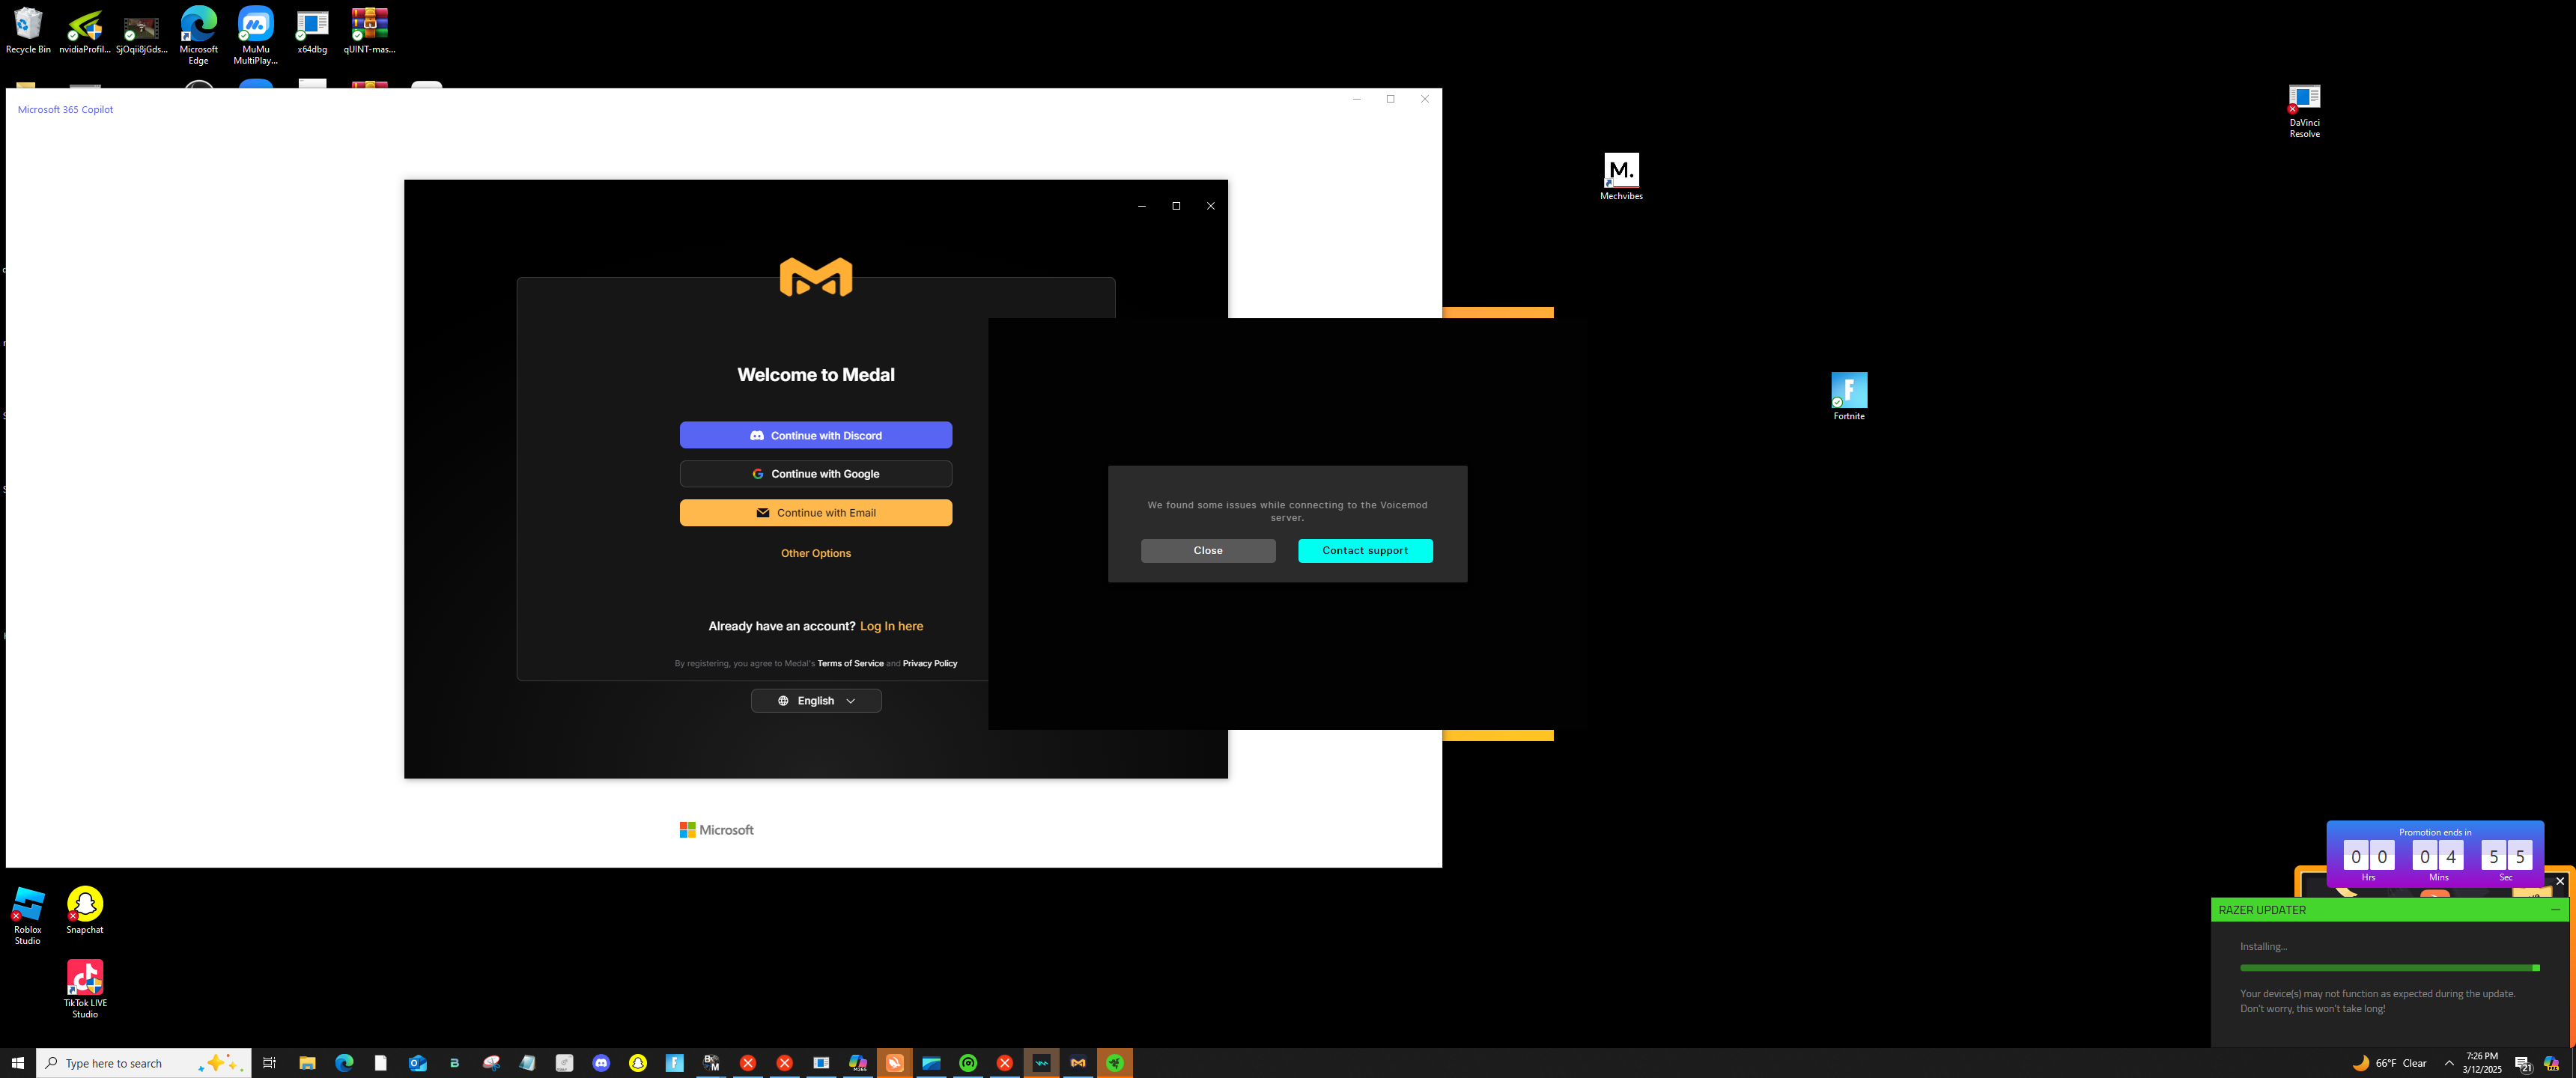Focus the taskbar search box
Image resolution: width=2576 pixels, height=1078 pixels.
tap(144, 1063)
